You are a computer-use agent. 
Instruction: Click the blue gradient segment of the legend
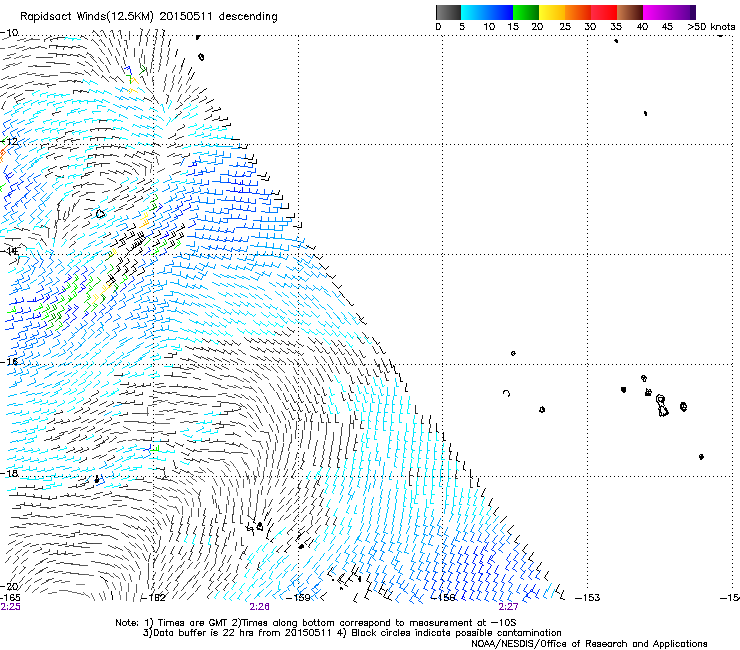pos(487,12)
